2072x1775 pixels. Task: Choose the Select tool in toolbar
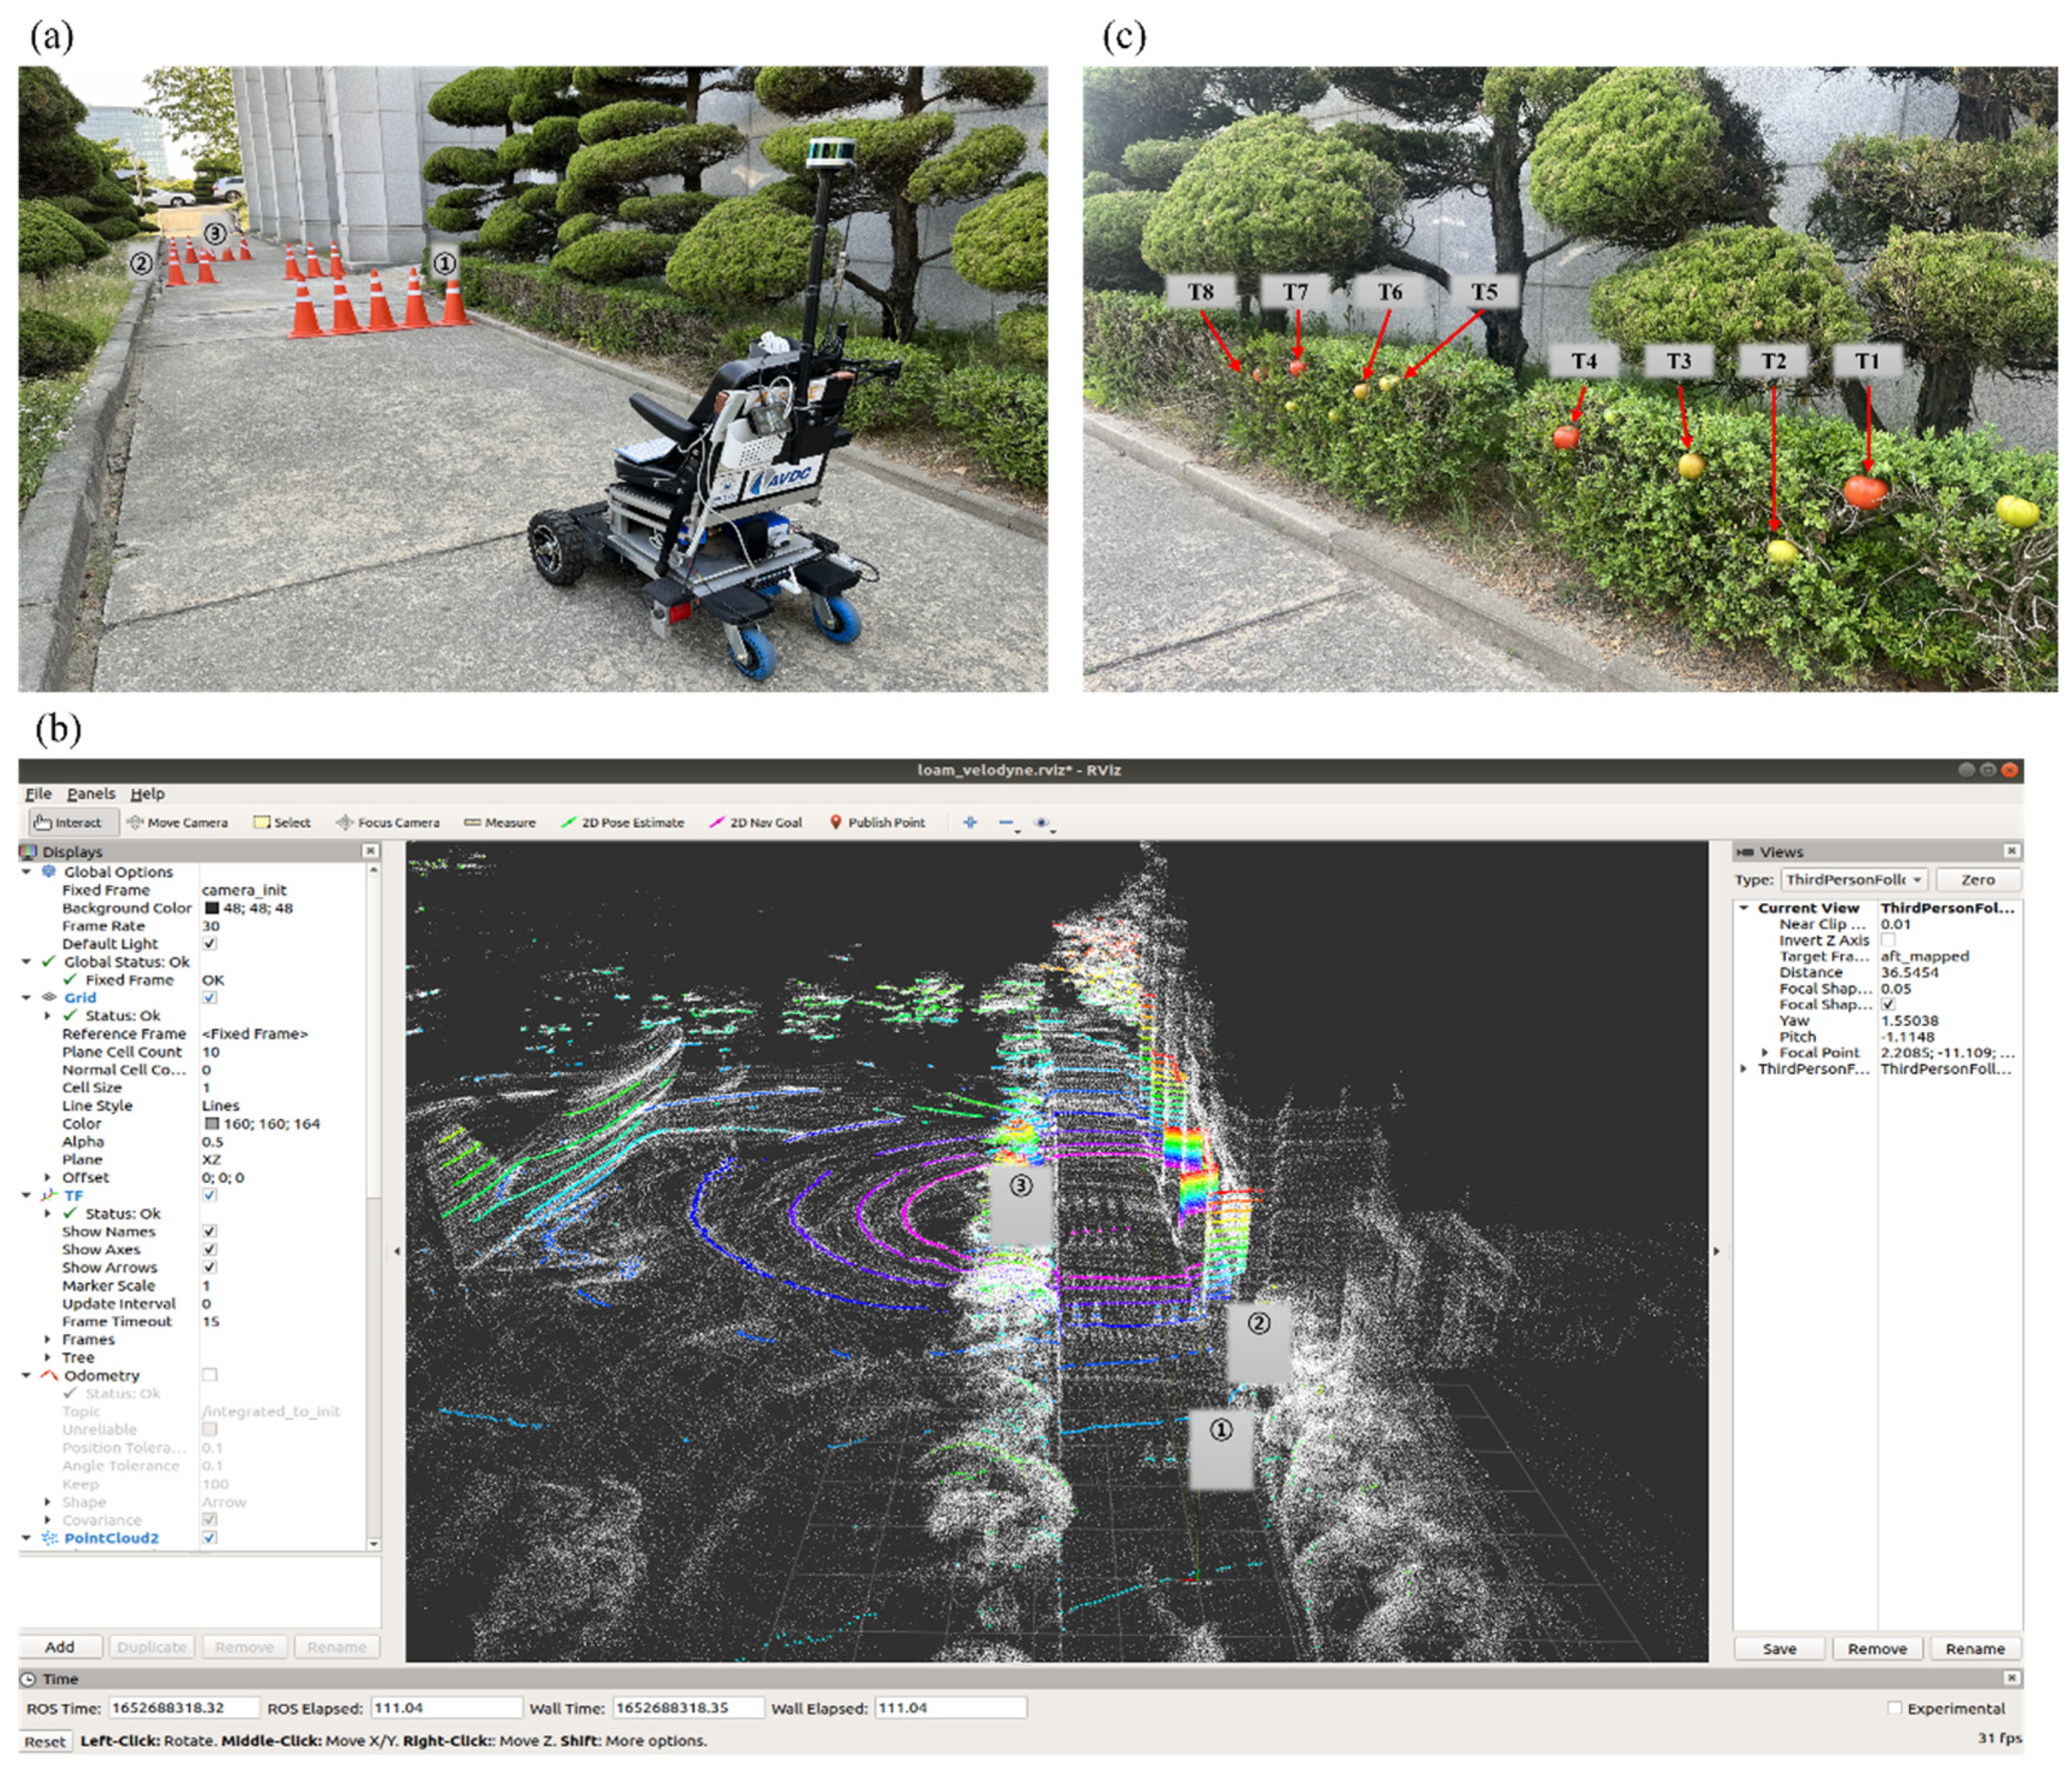[x=282, y=822]
